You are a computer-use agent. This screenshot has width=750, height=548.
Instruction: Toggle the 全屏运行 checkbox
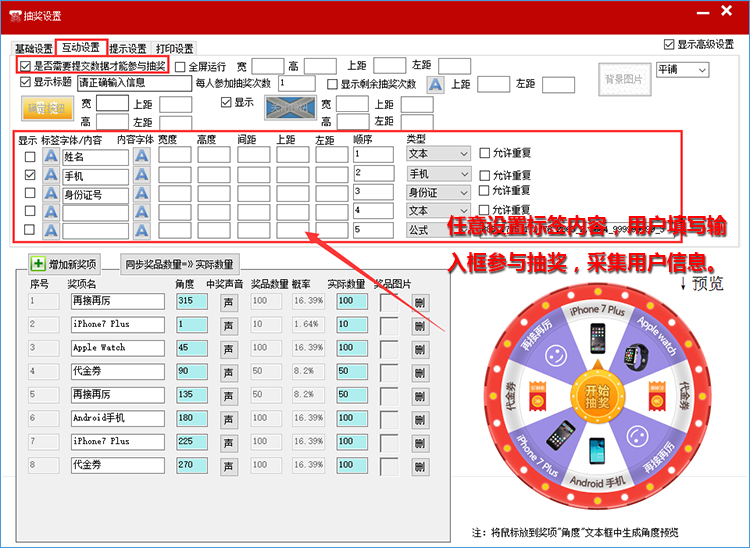[181, 67]
